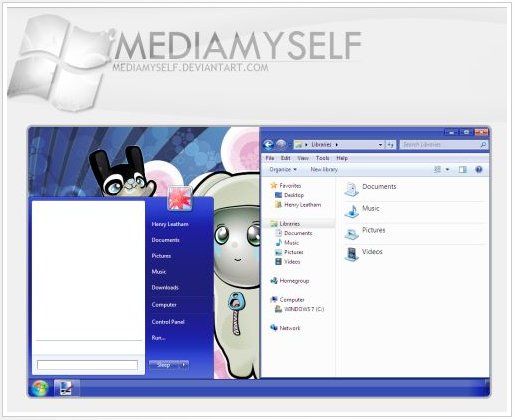The height and width of the screenshot is (420, 516).
Task: Open the view options dropdown arrow
Action: point(447,170)
